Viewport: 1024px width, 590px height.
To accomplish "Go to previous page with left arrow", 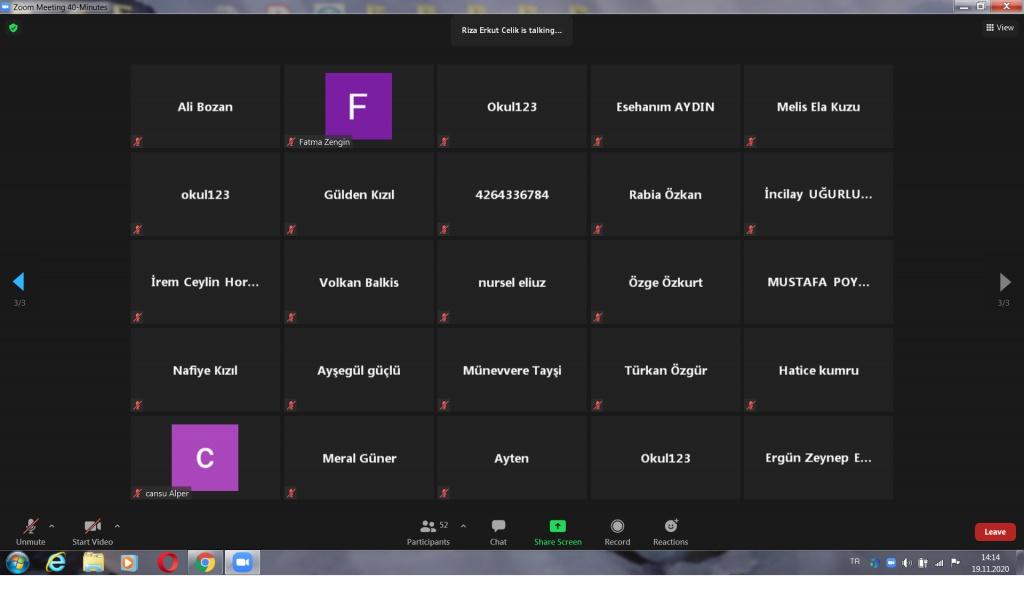I will tap(18, 282).
